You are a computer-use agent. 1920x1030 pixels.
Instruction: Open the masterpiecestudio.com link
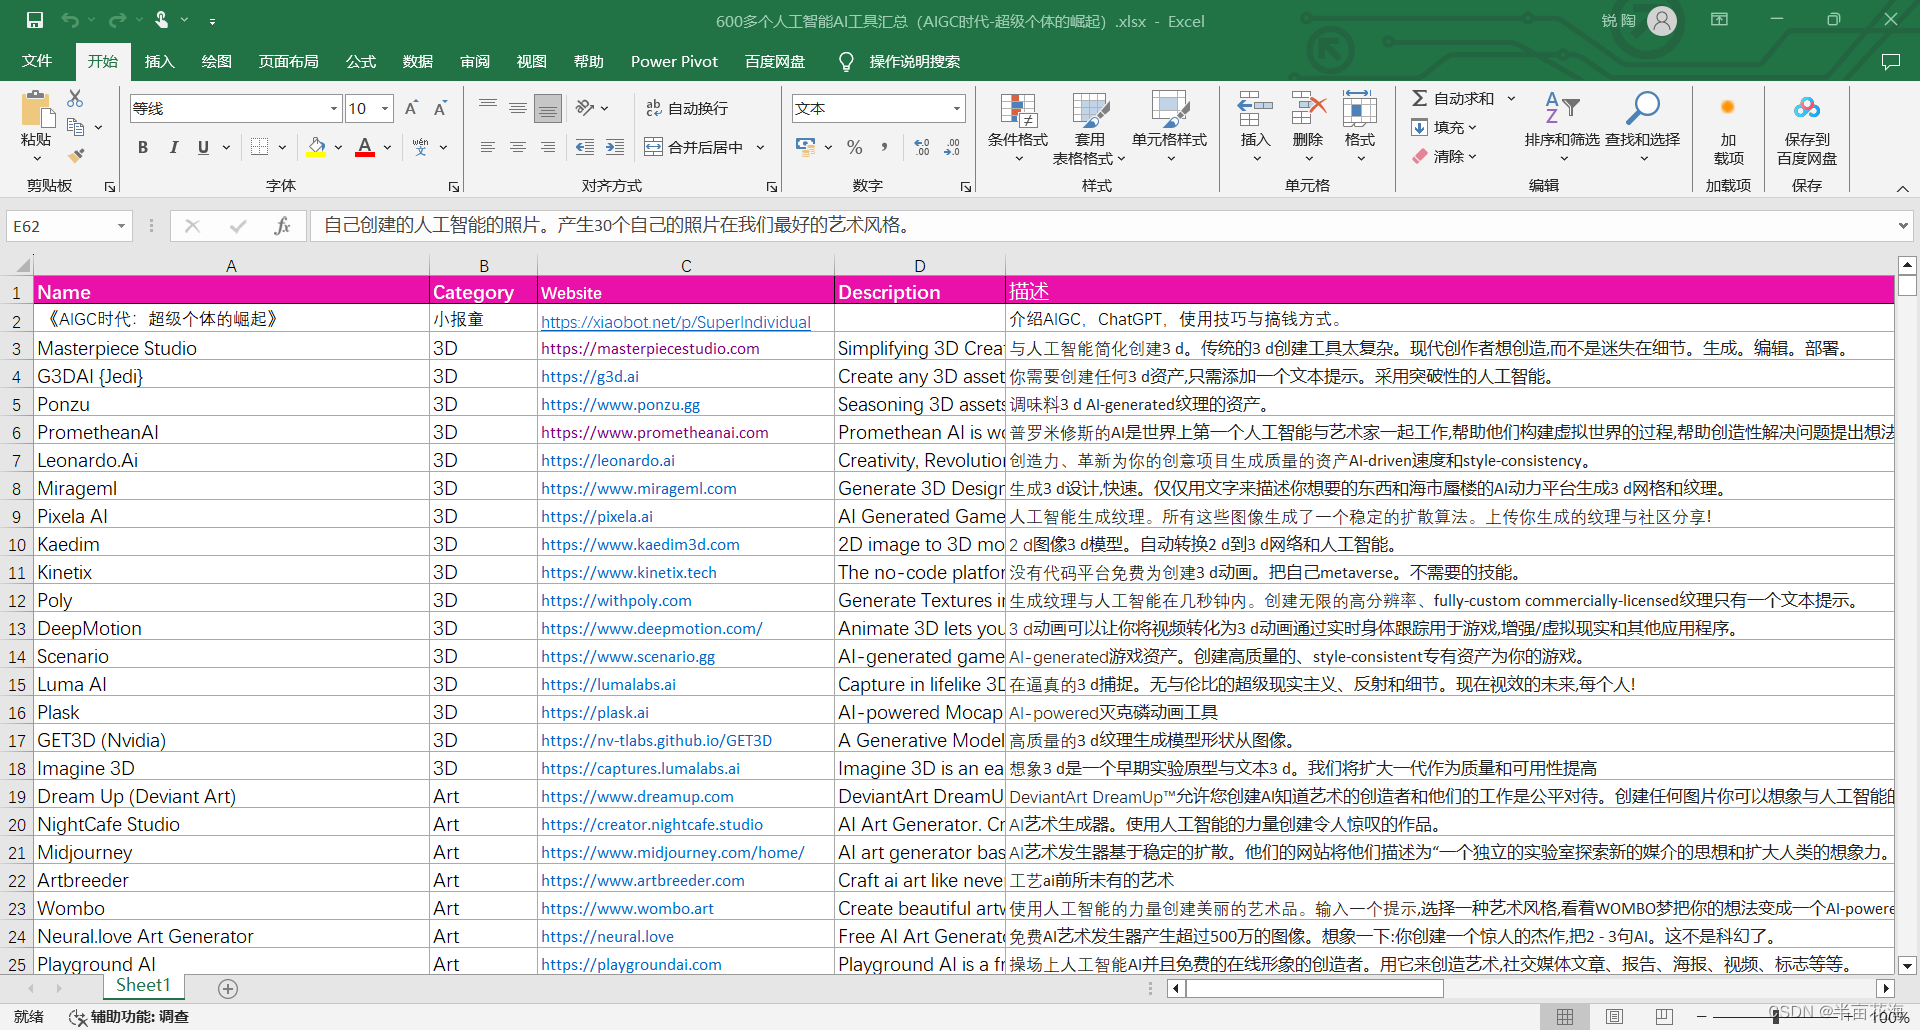coord(650,349)
